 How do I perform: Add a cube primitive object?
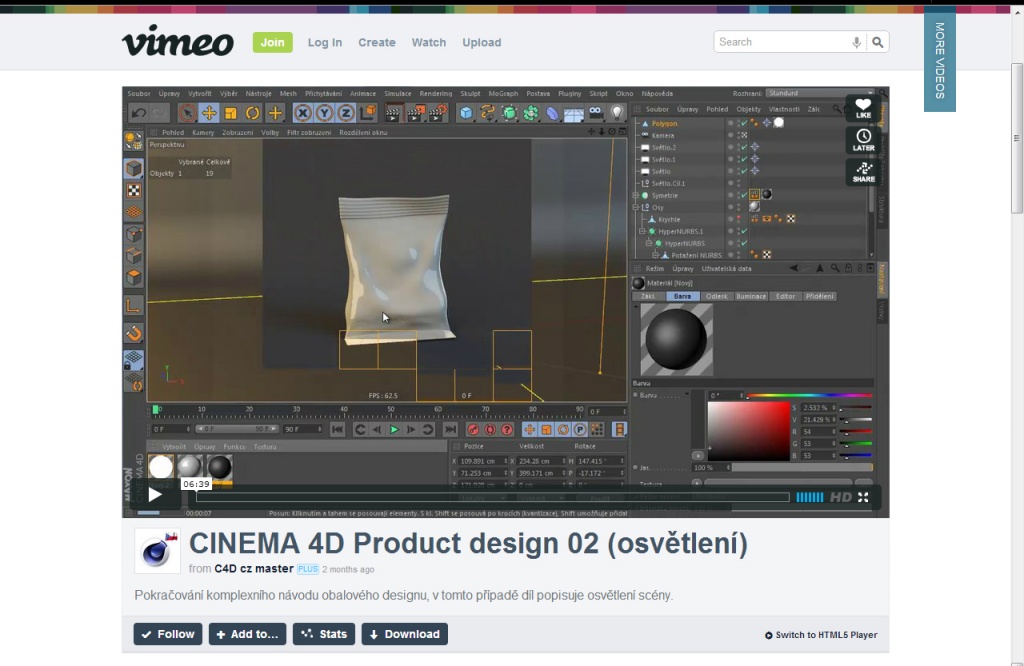466,113
